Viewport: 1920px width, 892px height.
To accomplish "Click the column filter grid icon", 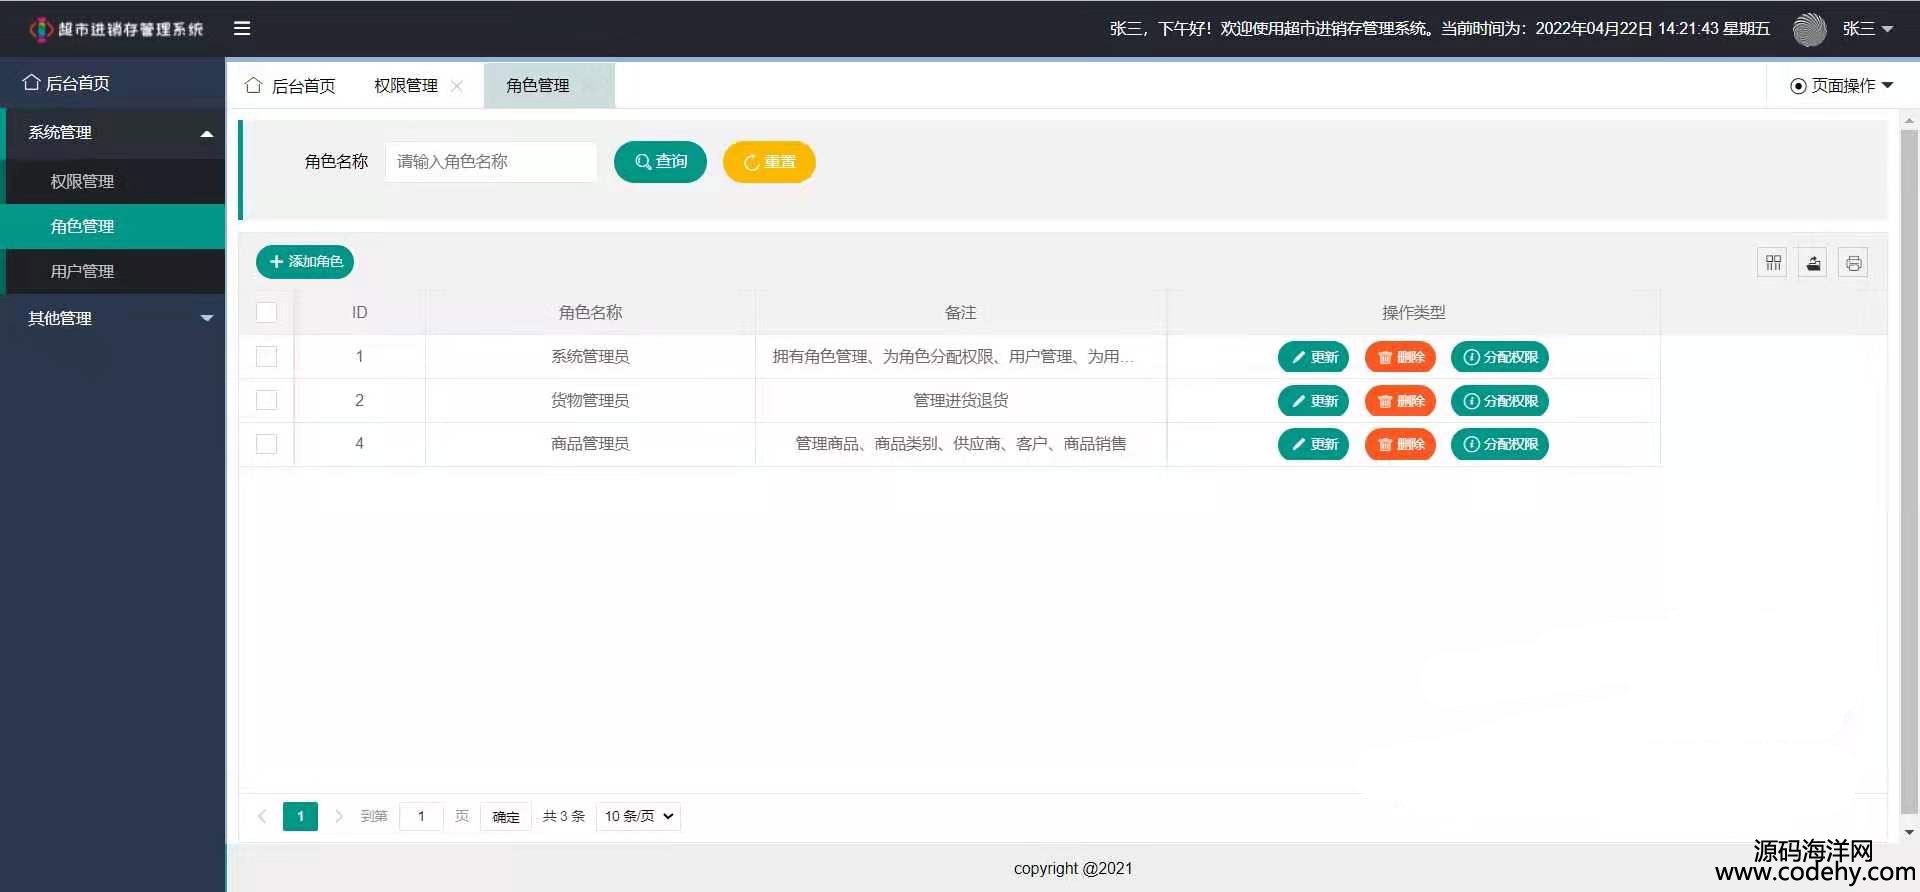I will click(1773, 263).
